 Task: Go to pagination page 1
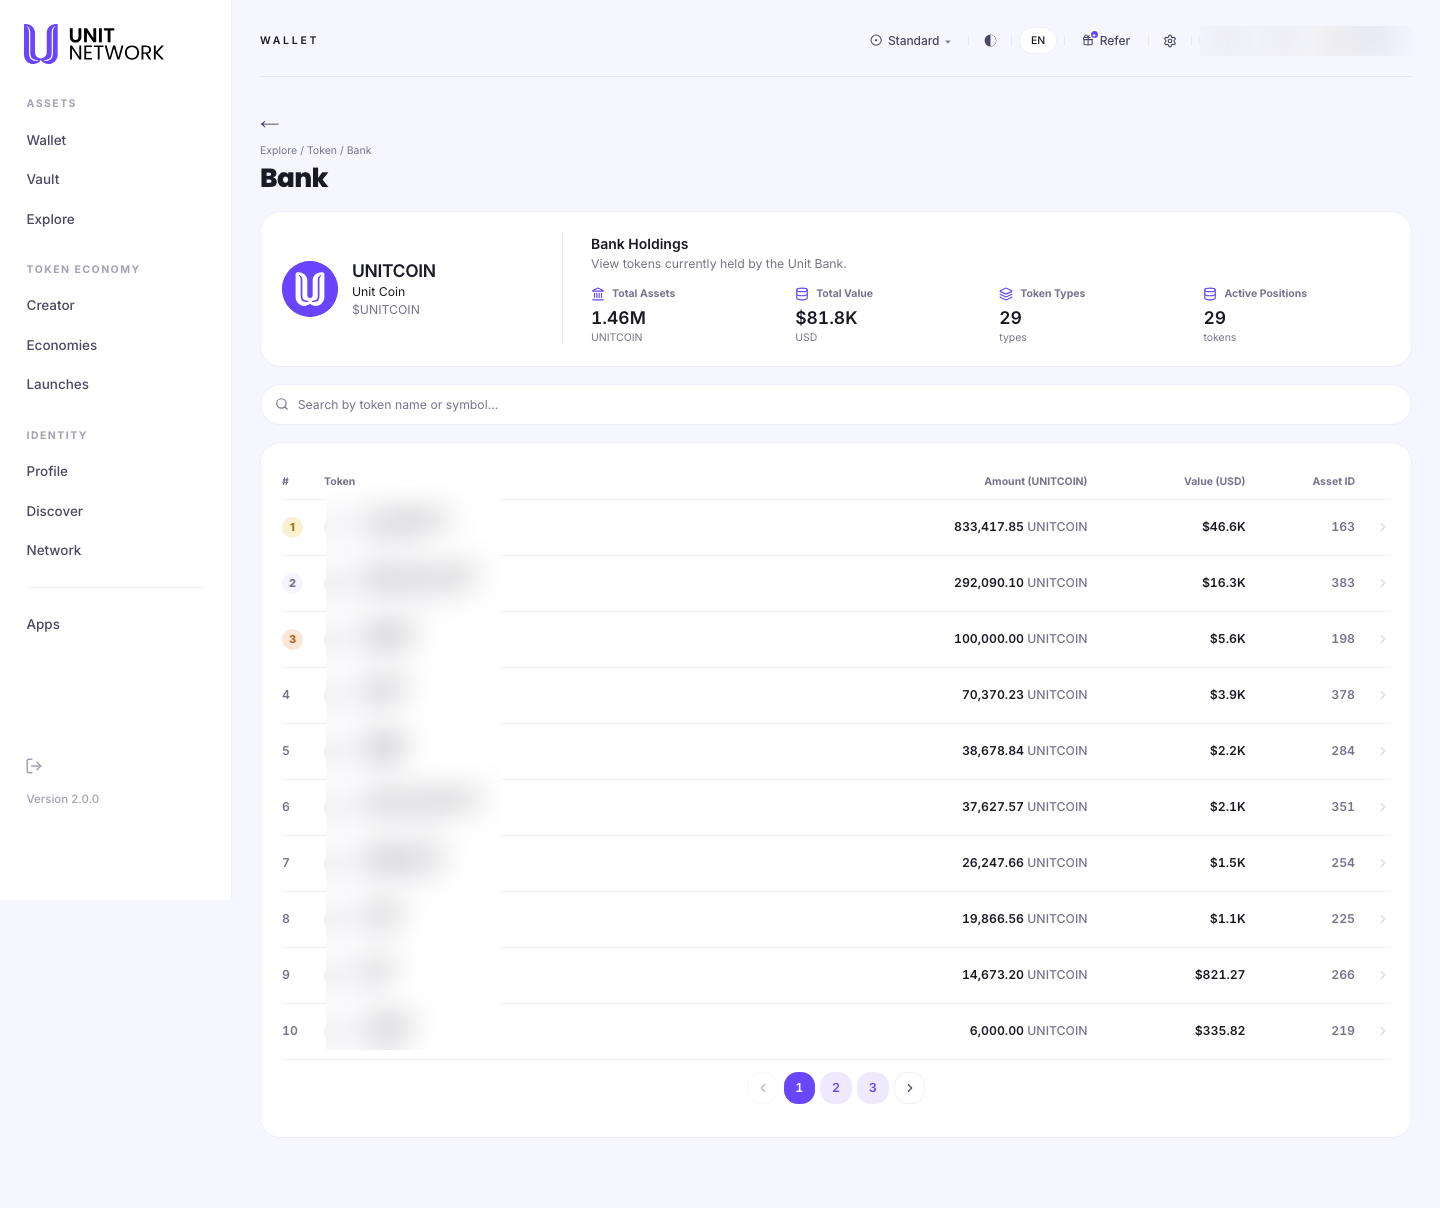[x=799, y=1088]
